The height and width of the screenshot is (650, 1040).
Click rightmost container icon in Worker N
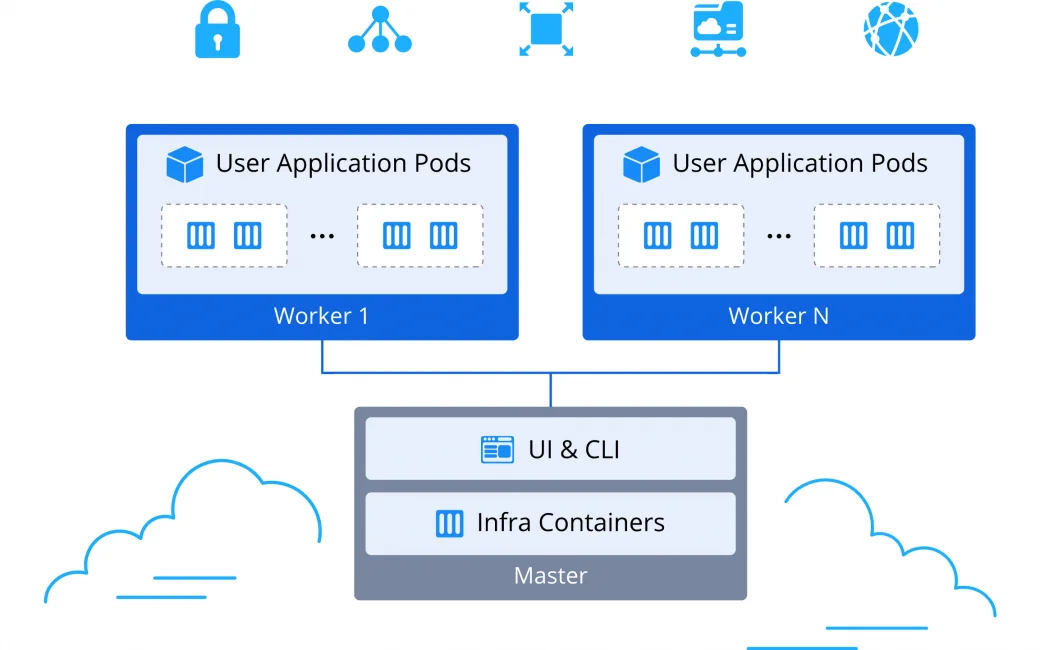click(900, 236)
